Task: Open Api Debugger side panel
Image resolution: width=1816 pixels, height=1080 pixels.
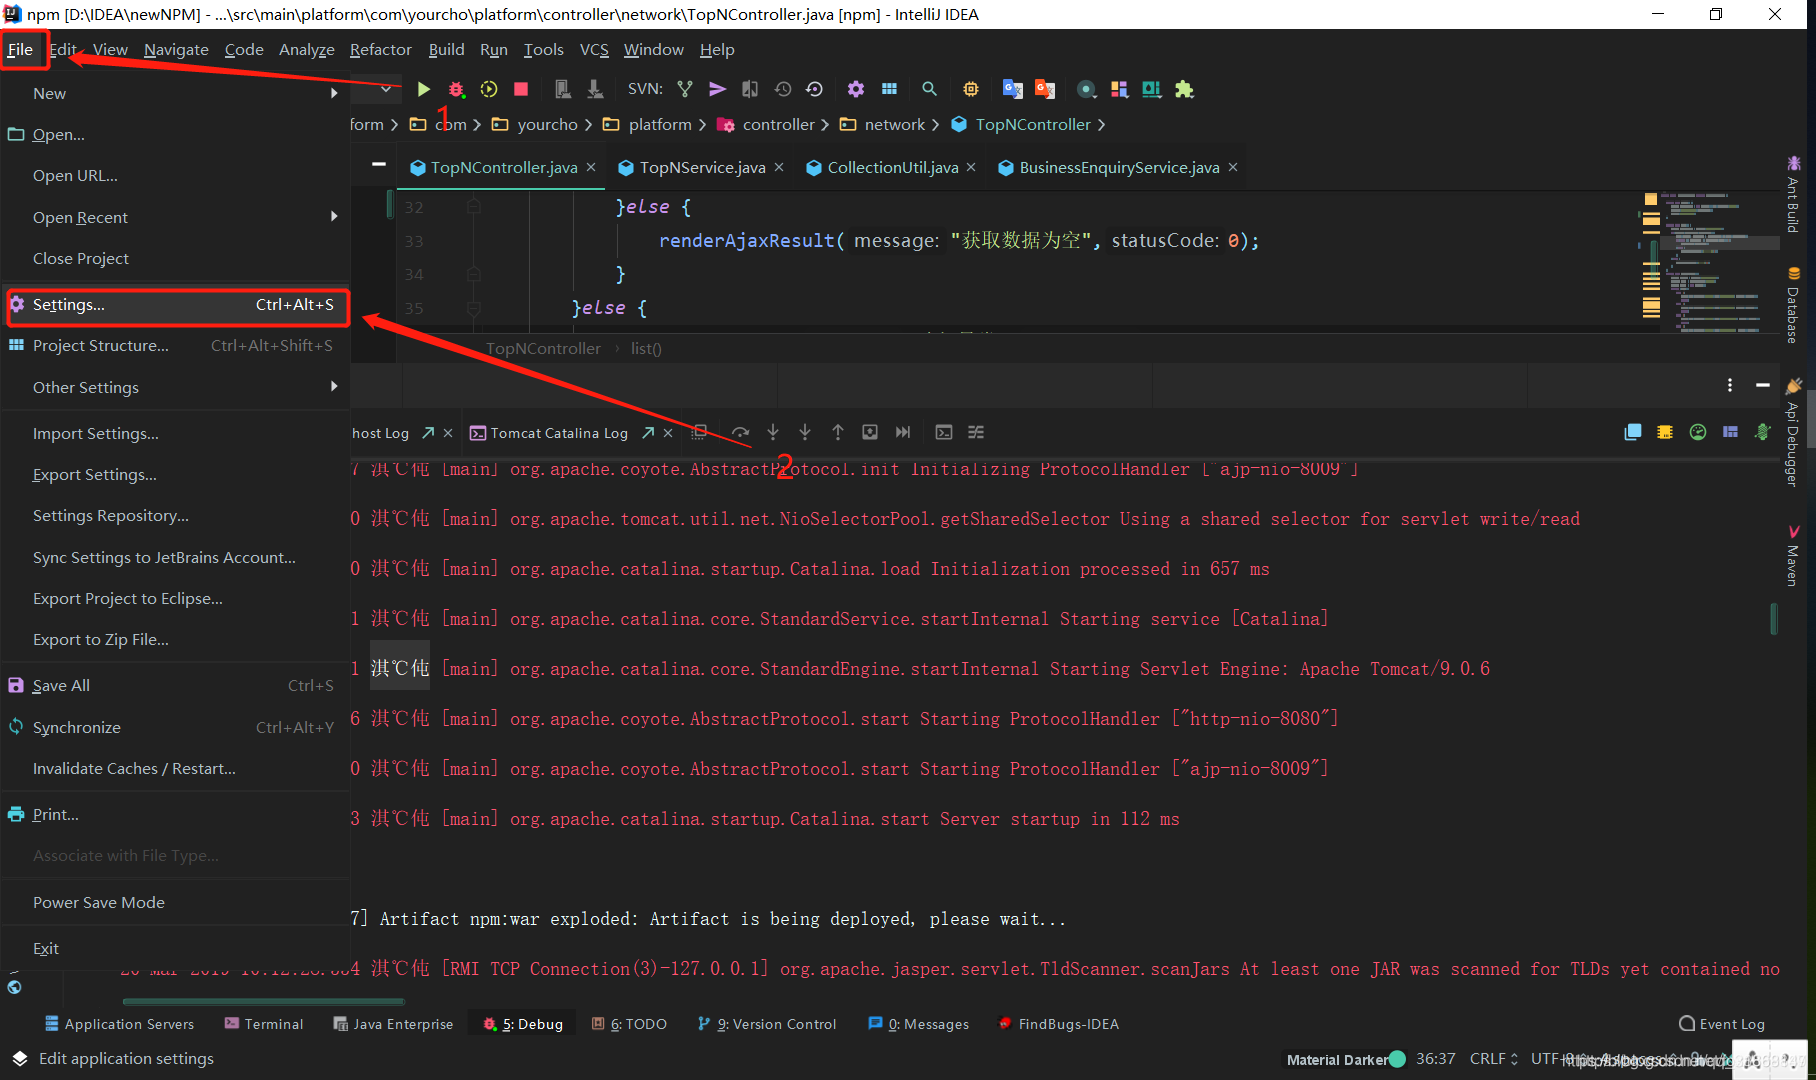Action: tap(1793, 433)
